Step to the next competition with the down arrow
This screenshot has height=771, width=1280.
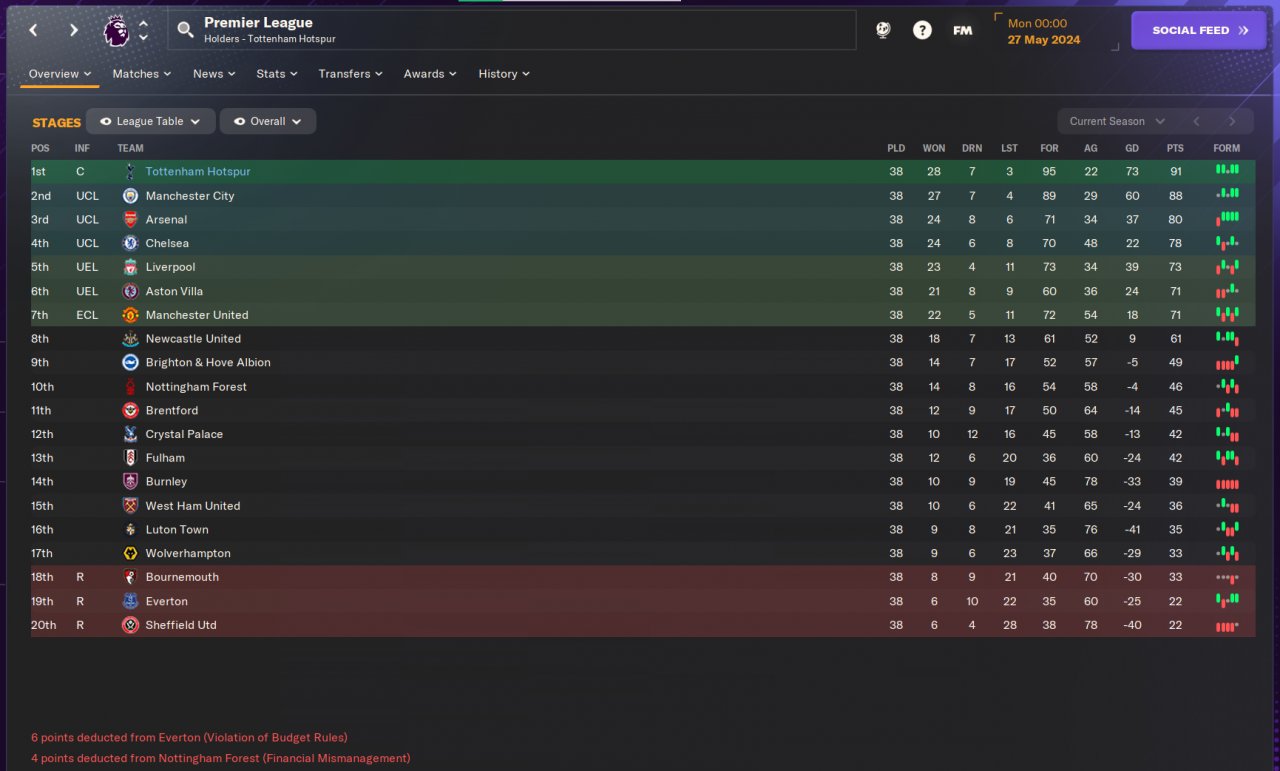pos(144,38)
